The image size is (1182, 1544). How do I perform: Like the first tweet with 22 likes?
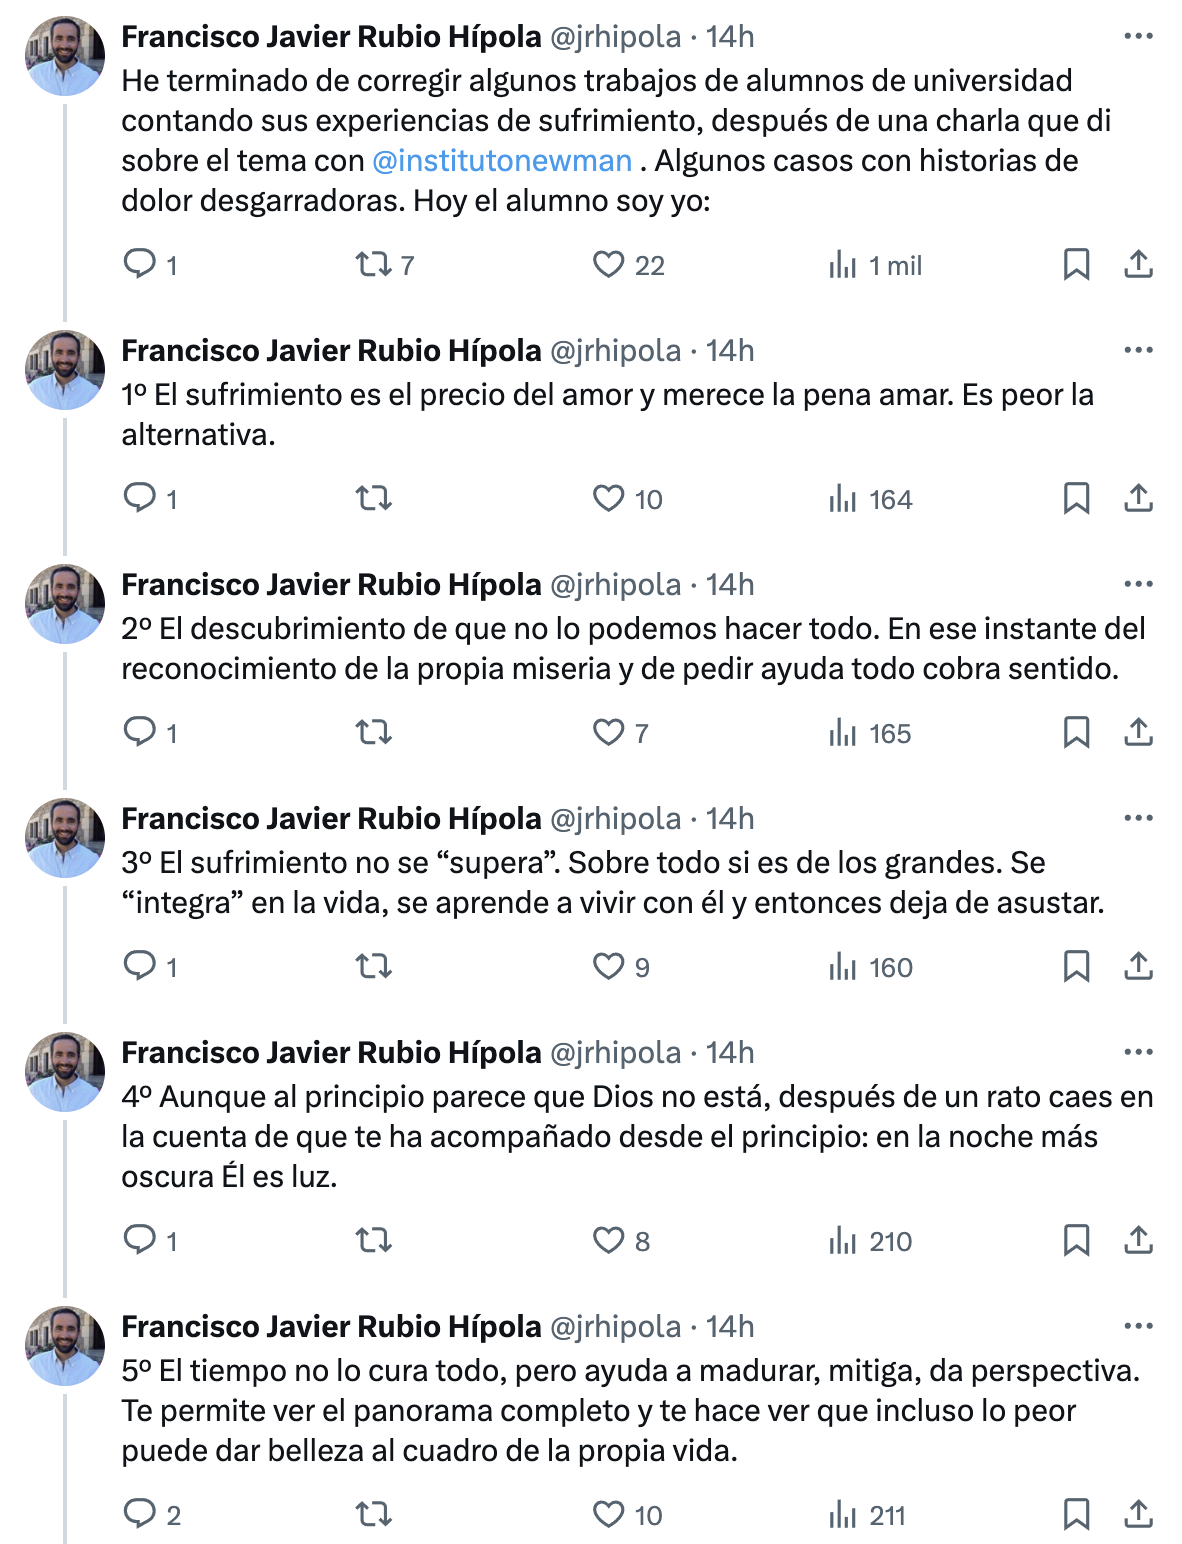(x=608, y=264)
